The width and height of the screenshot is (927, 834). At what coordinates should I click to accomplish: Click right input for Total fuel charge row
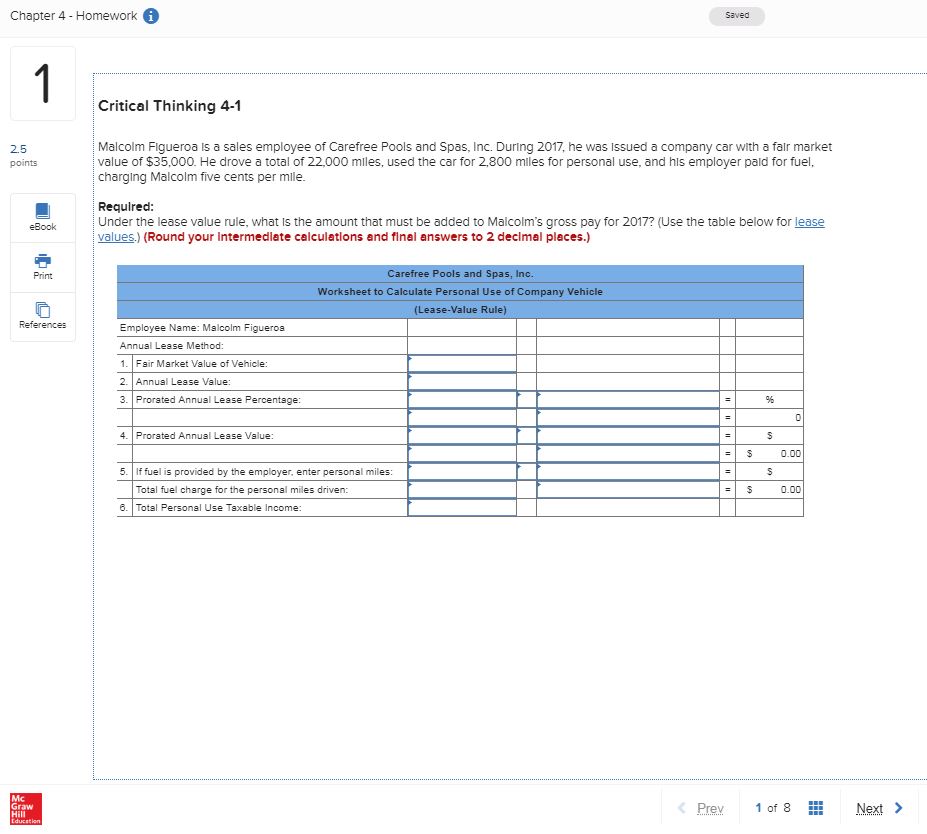(x=628, y=489)
